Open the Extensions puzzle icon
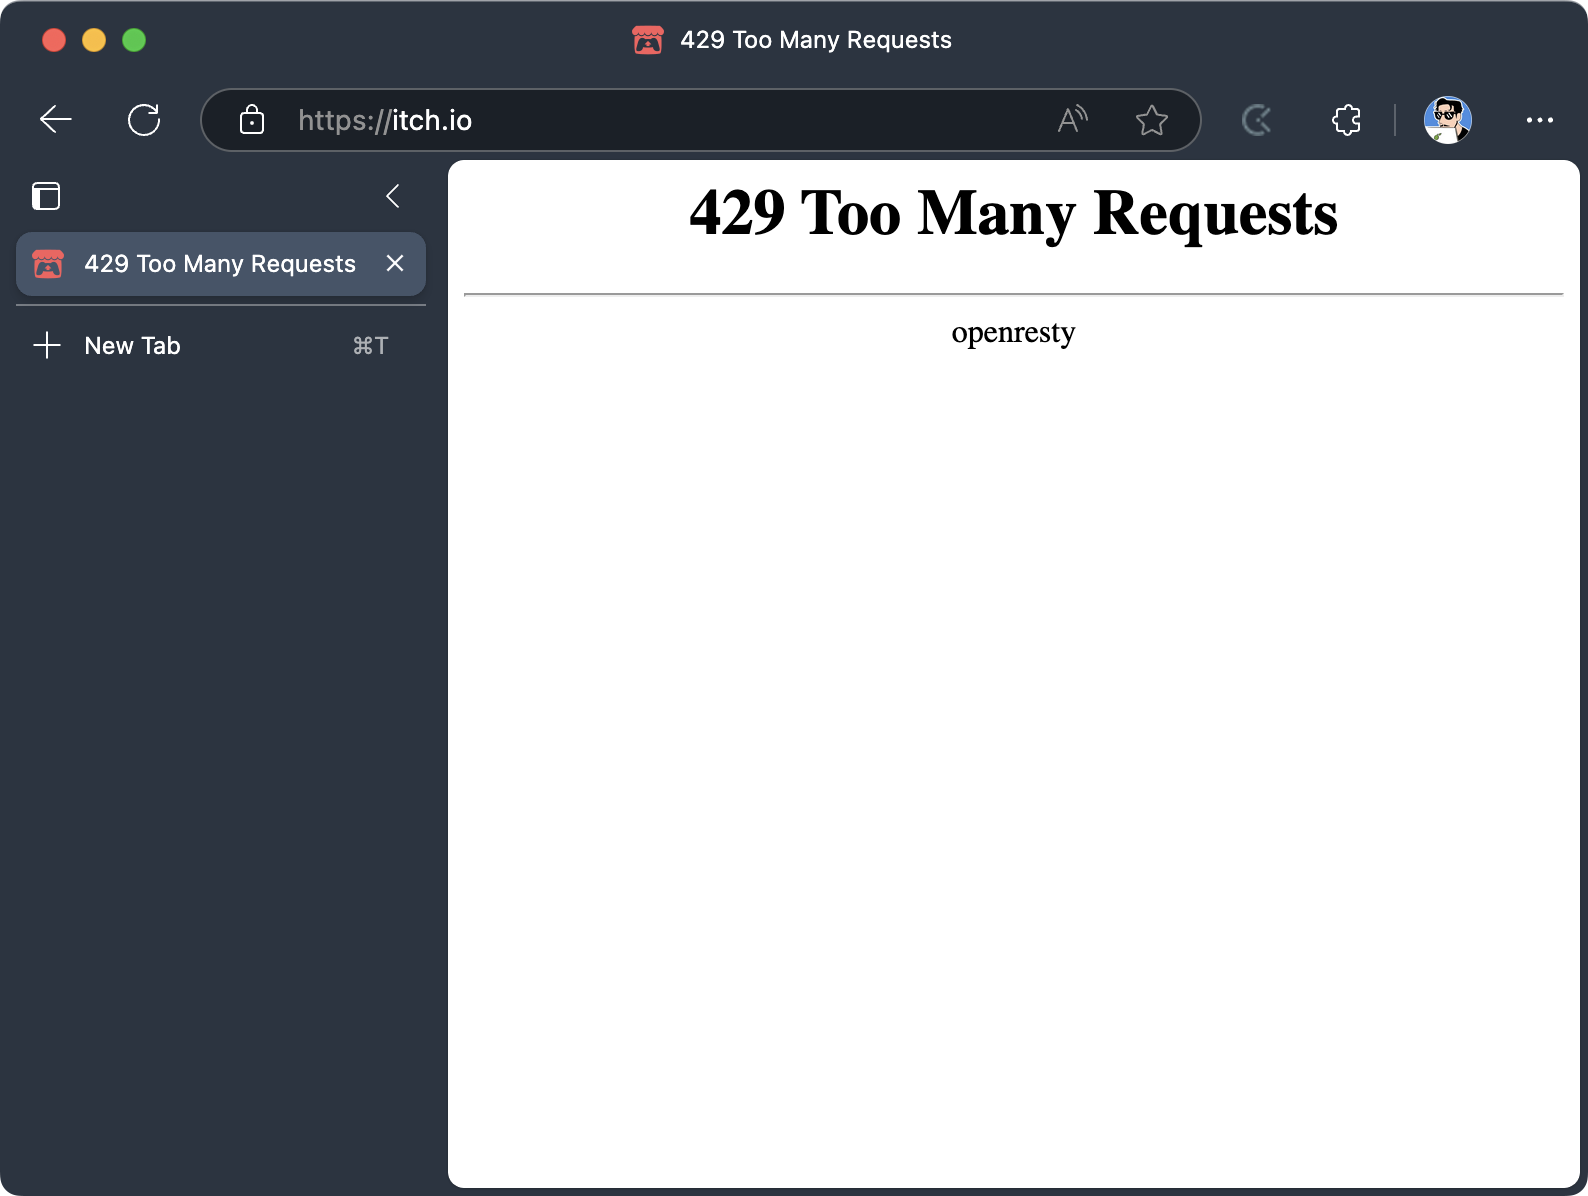 (1346, 120)
